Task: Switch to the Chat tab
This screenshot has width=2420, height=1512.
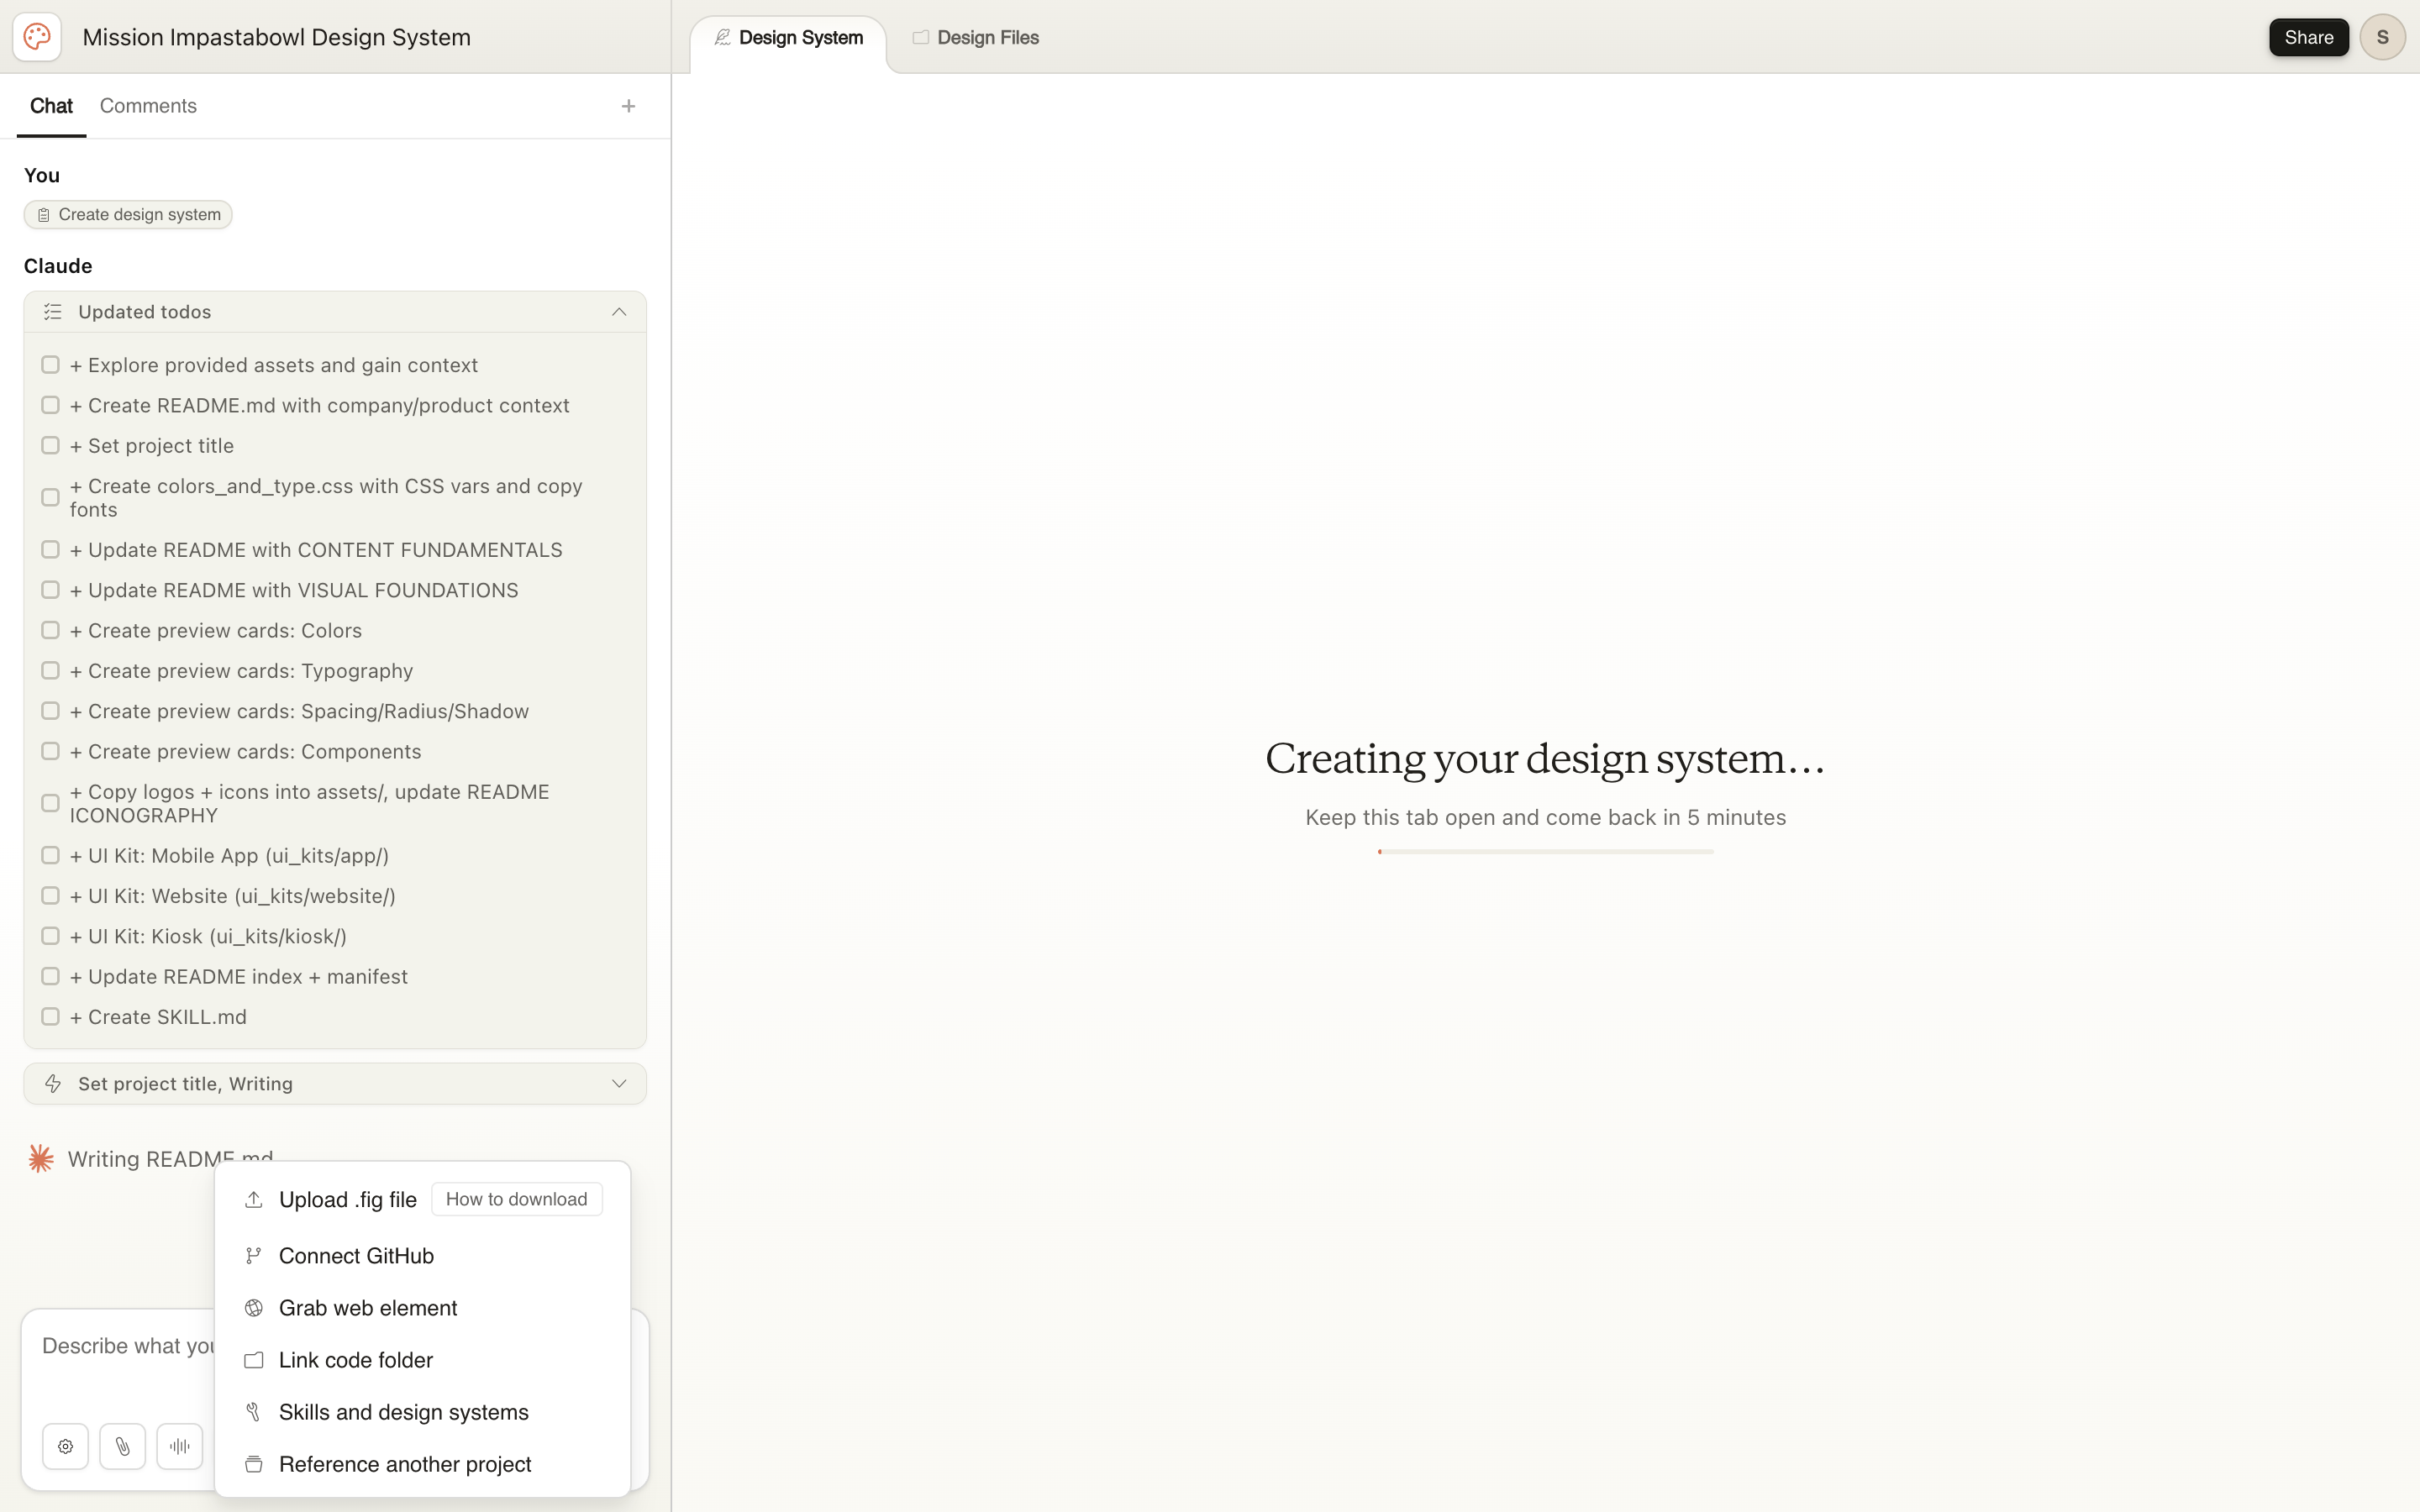Action: [x=51, y=106]
